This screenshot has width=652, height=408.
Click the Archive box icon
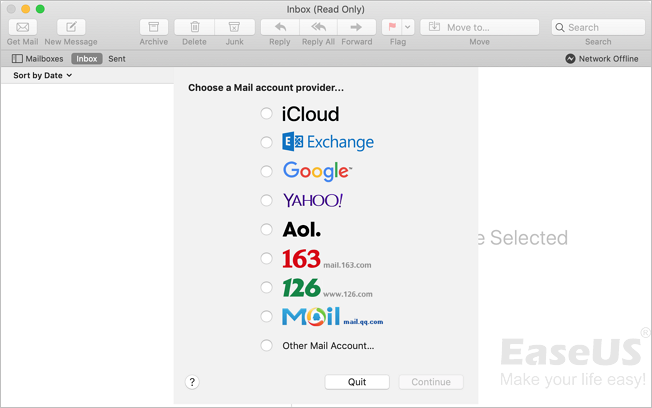pyautogui.click(x=153, y=27)
